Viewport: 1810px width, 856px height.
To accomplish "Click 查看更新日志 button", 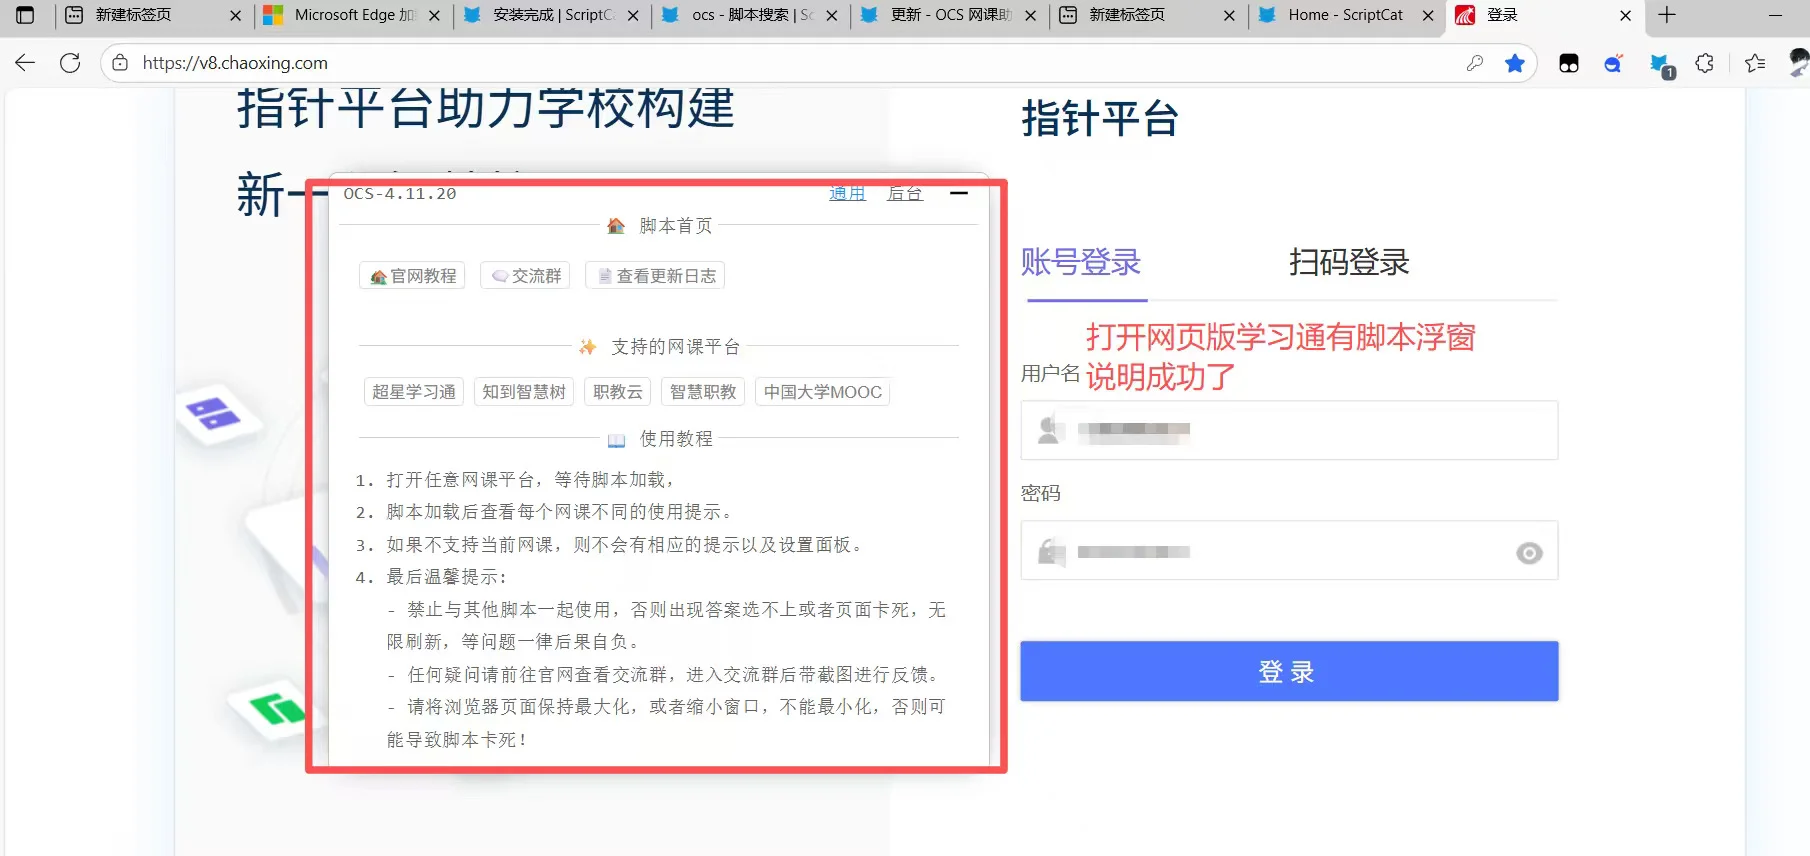I will pyautogui.click(x=656, y=276).
